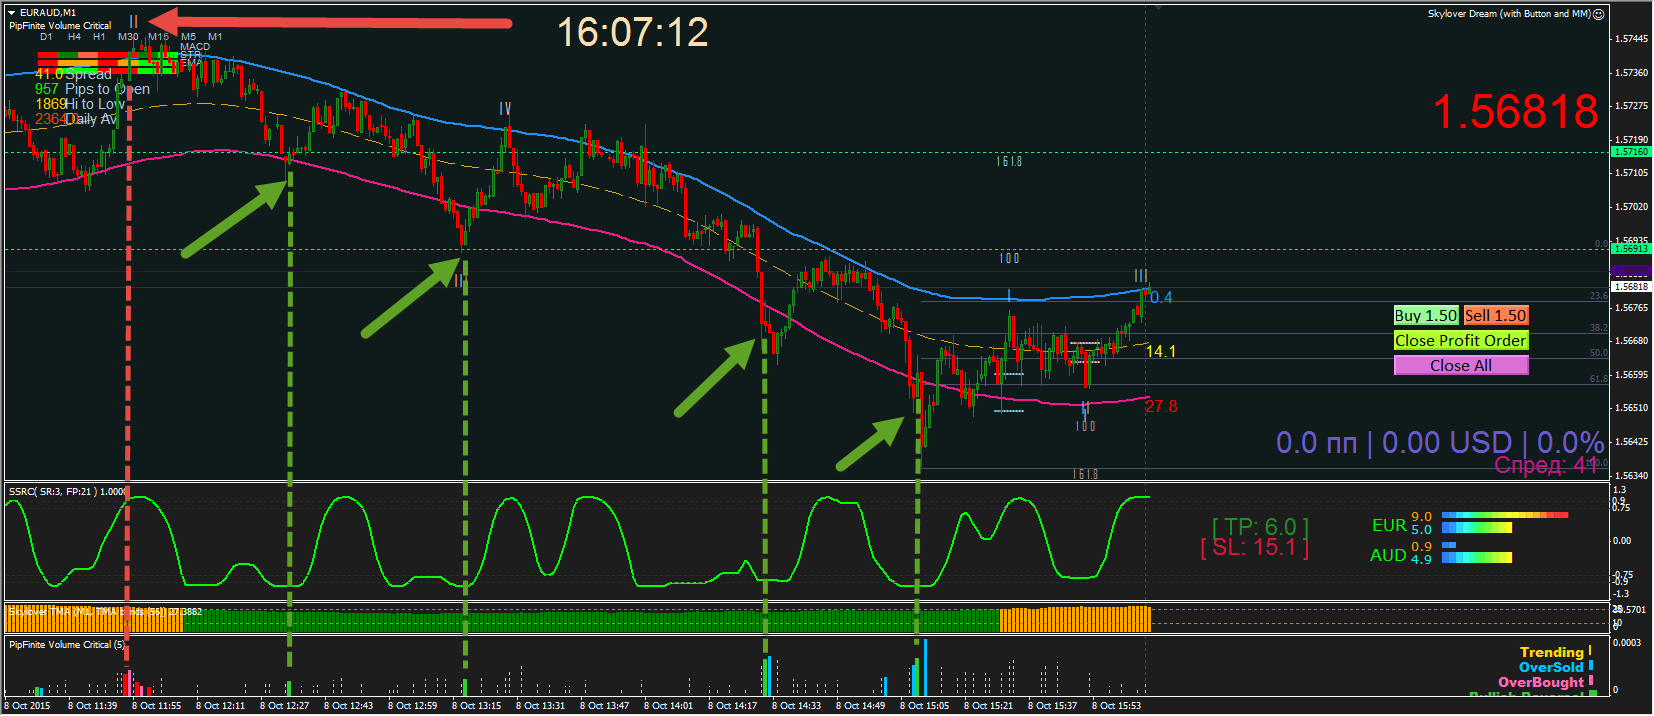This screenshot has width=1654, height=716.
Task: Select the M30 timeframe column label
Action: [x=128, y=37]
